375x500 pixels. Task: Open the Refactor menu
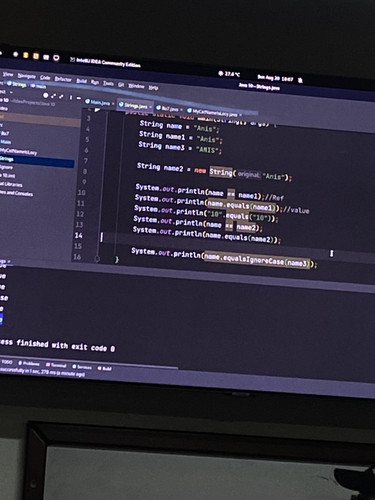pos(63,79)
